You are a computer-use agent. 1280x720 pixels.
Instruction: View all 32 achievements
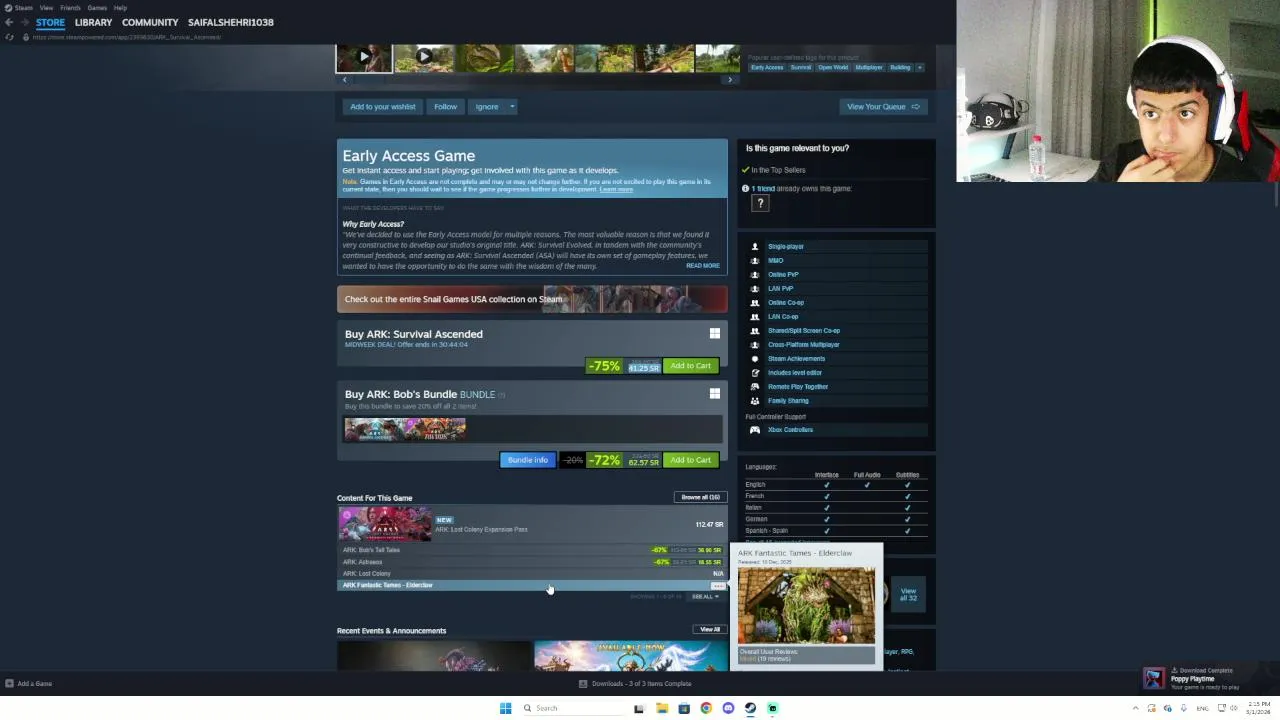[x=908, y=594]
